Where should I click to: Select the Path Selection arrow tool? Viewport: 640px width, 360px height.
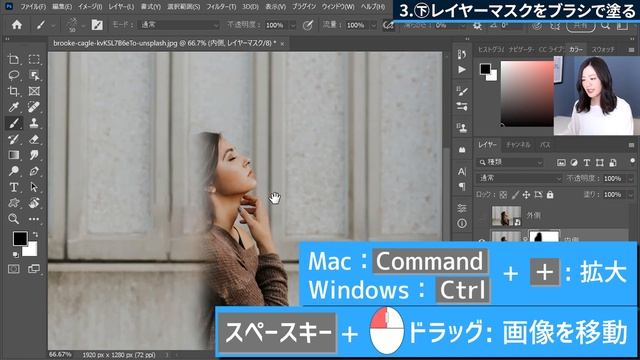click(x=34, y=187)
